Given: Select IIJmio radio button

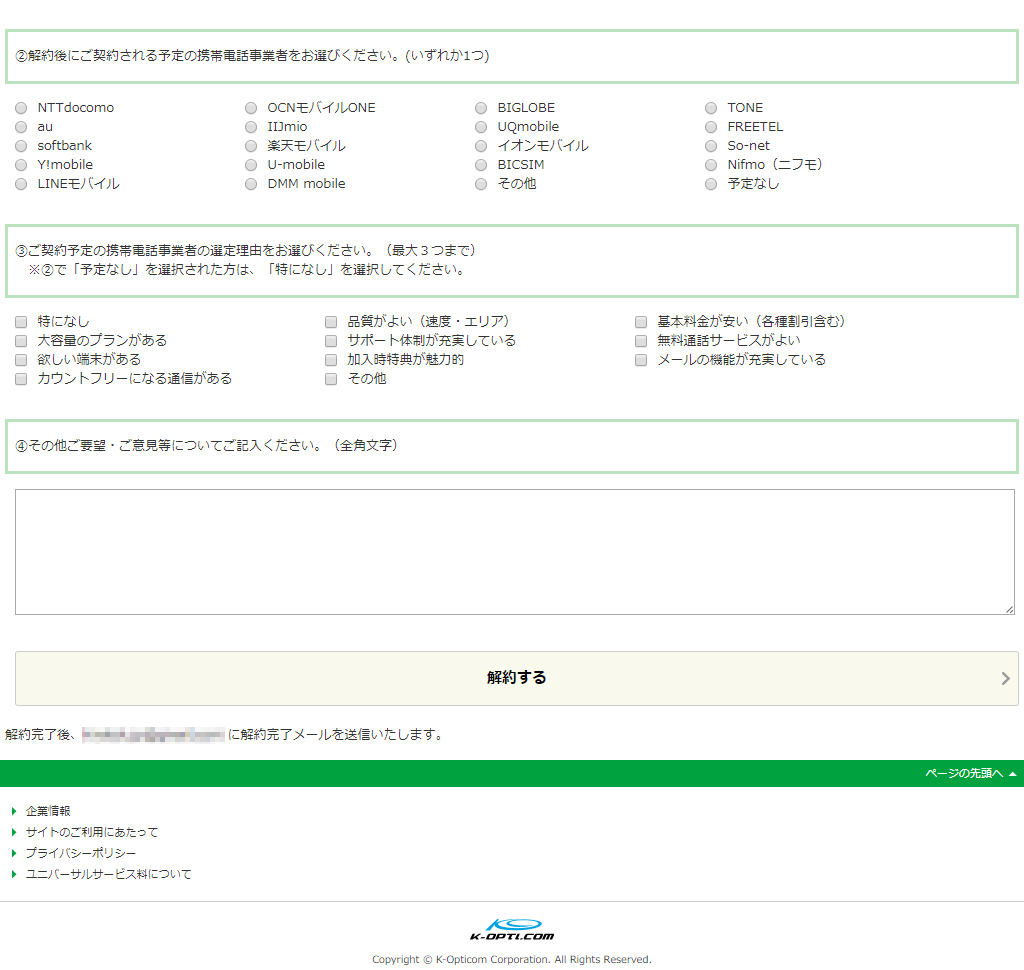Looking at the screenshot, I should click(x=251, y=127).
